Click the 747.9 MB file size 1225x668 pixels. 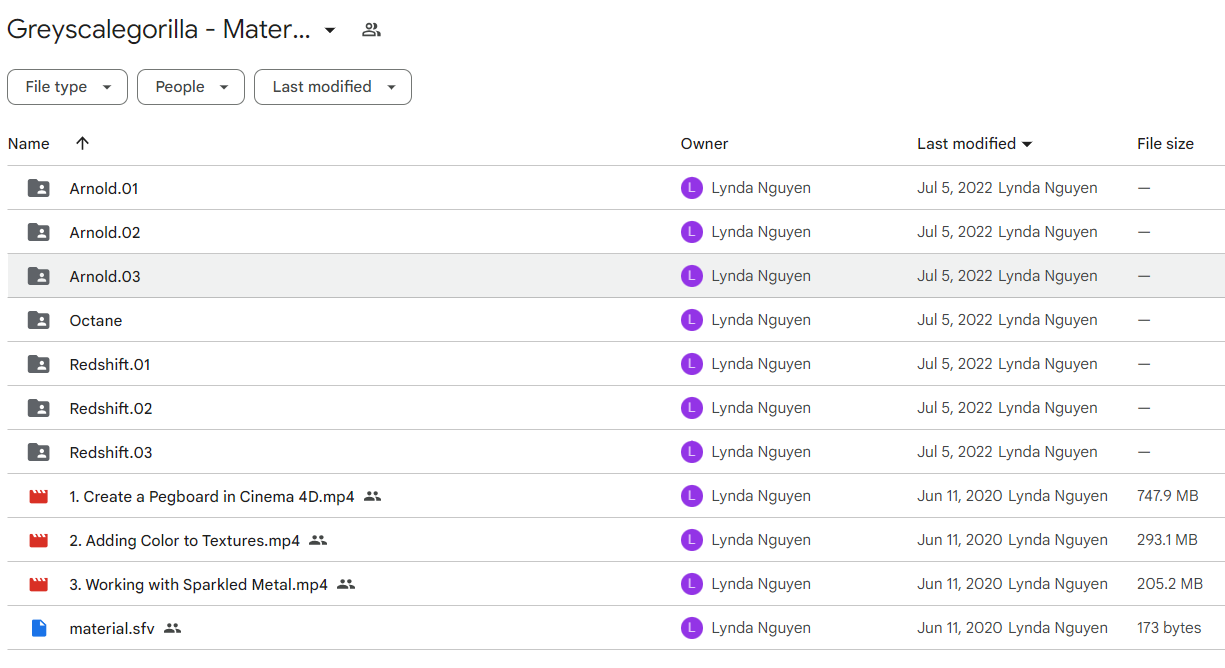coord(1168,496)
